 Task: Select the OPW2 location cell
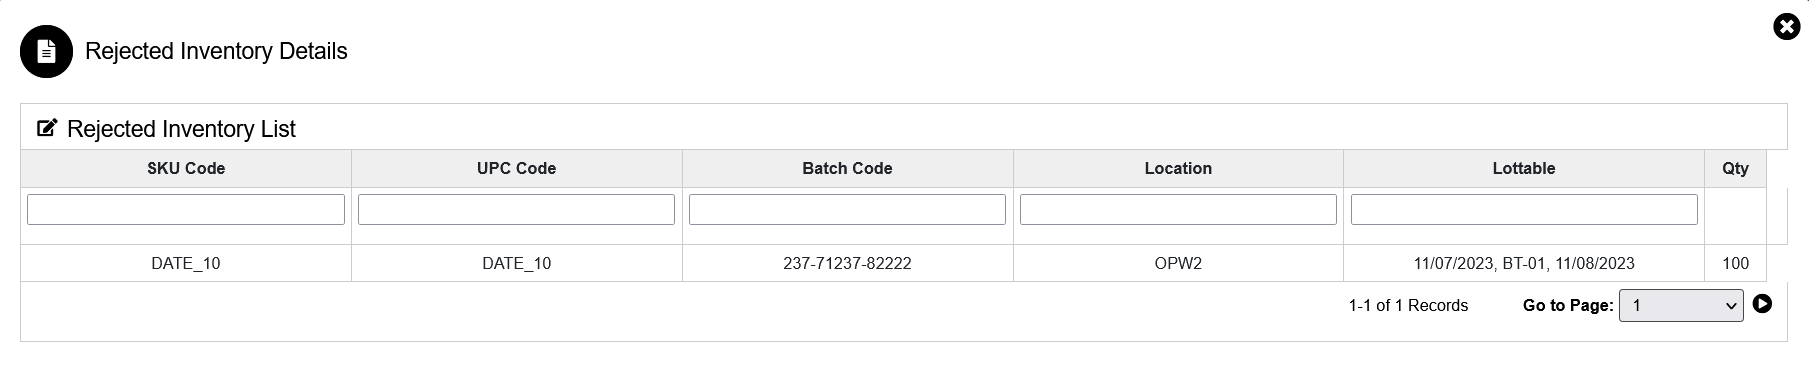tap(1178, 263)
